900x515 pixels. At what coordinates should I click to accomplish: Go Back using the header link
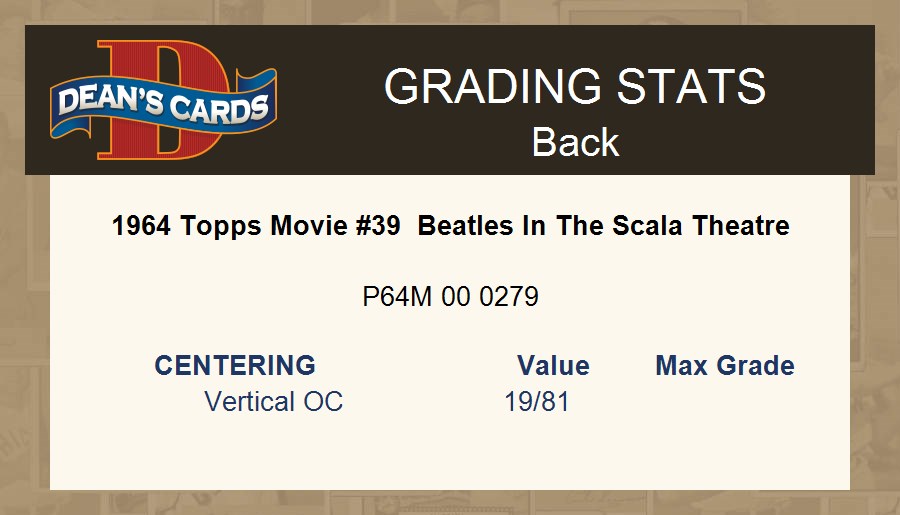(575, 142)
